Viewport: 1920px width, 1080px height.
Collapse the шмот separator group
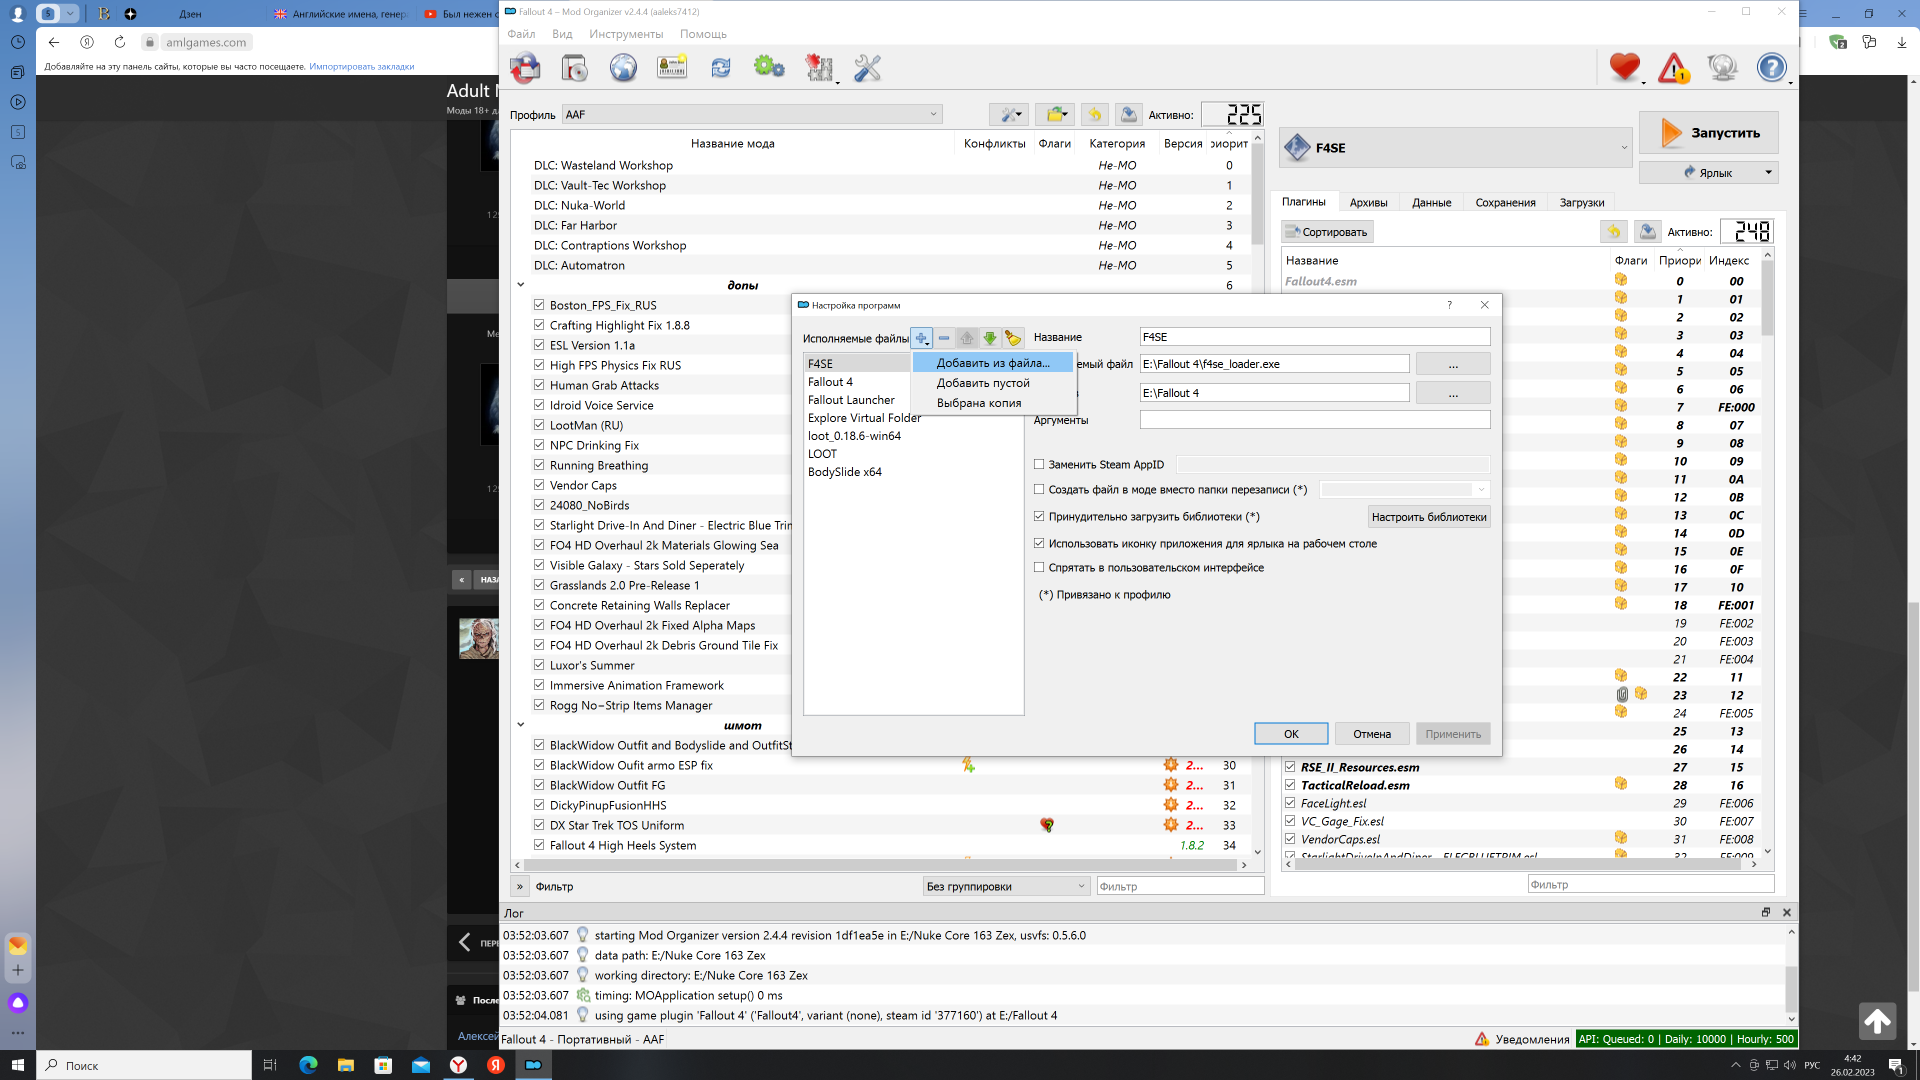521,725
